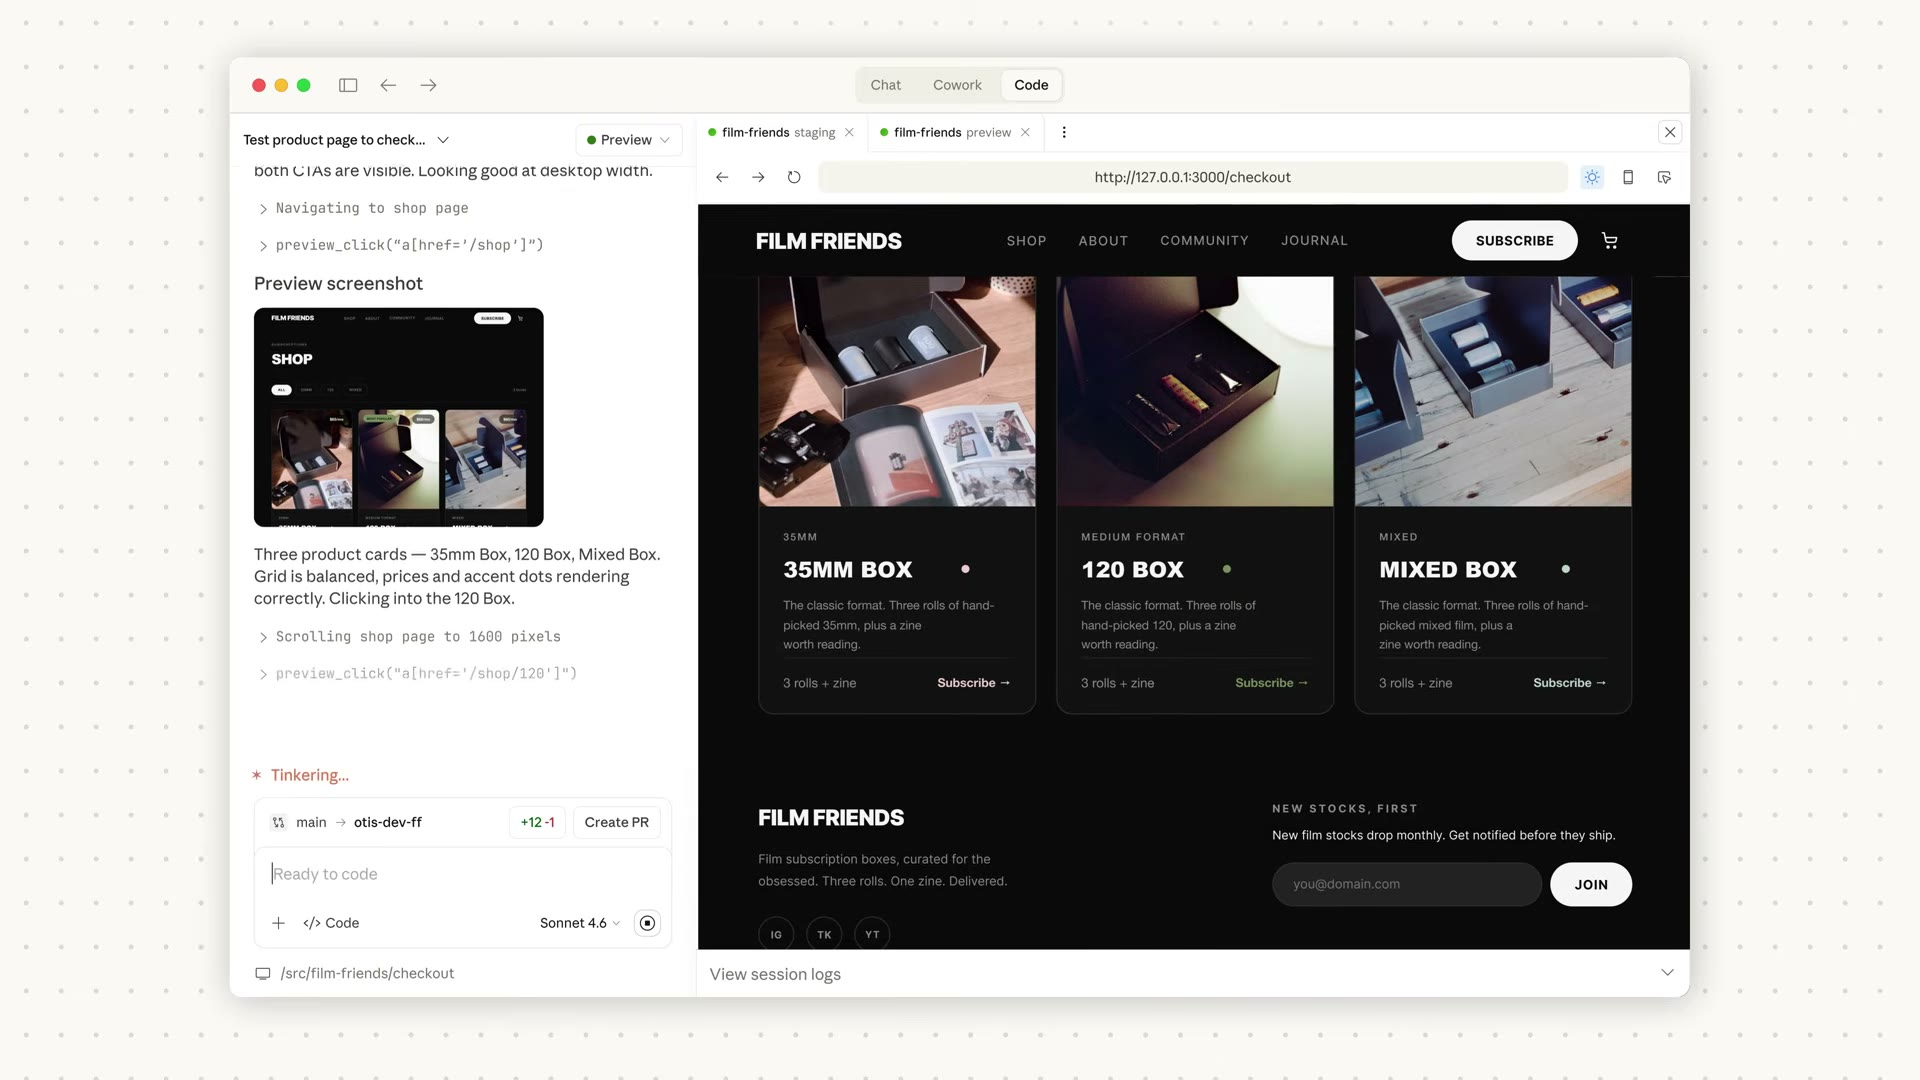Click the preview browser forward arrow
This screenshot has height=1080, width=1920.
point(758,177)
